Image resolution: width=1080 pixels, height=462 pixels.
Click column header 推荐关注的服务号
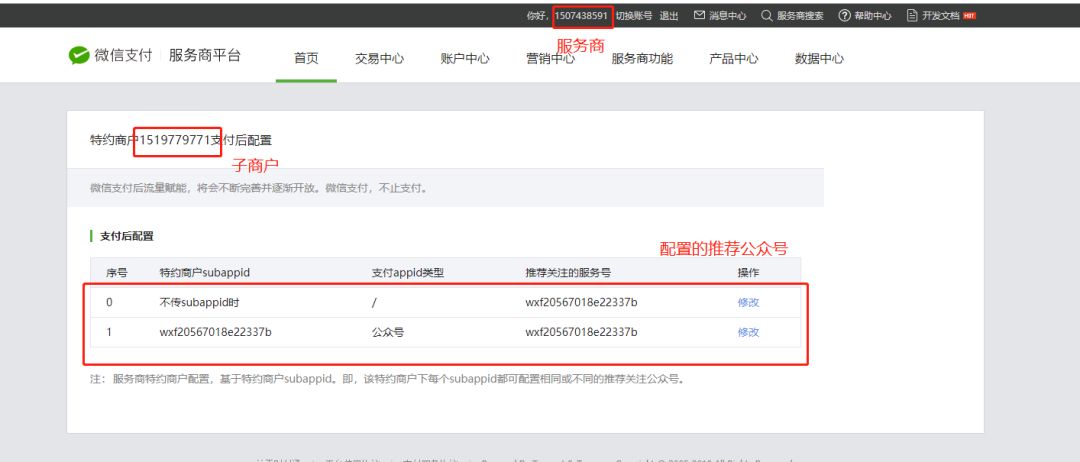568,273
